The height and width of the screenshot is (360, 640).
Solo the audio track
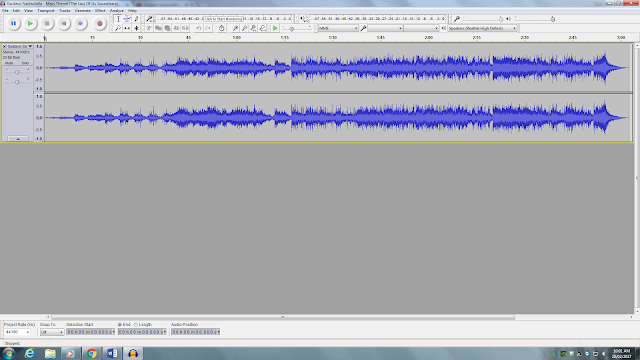coord(25,63)
